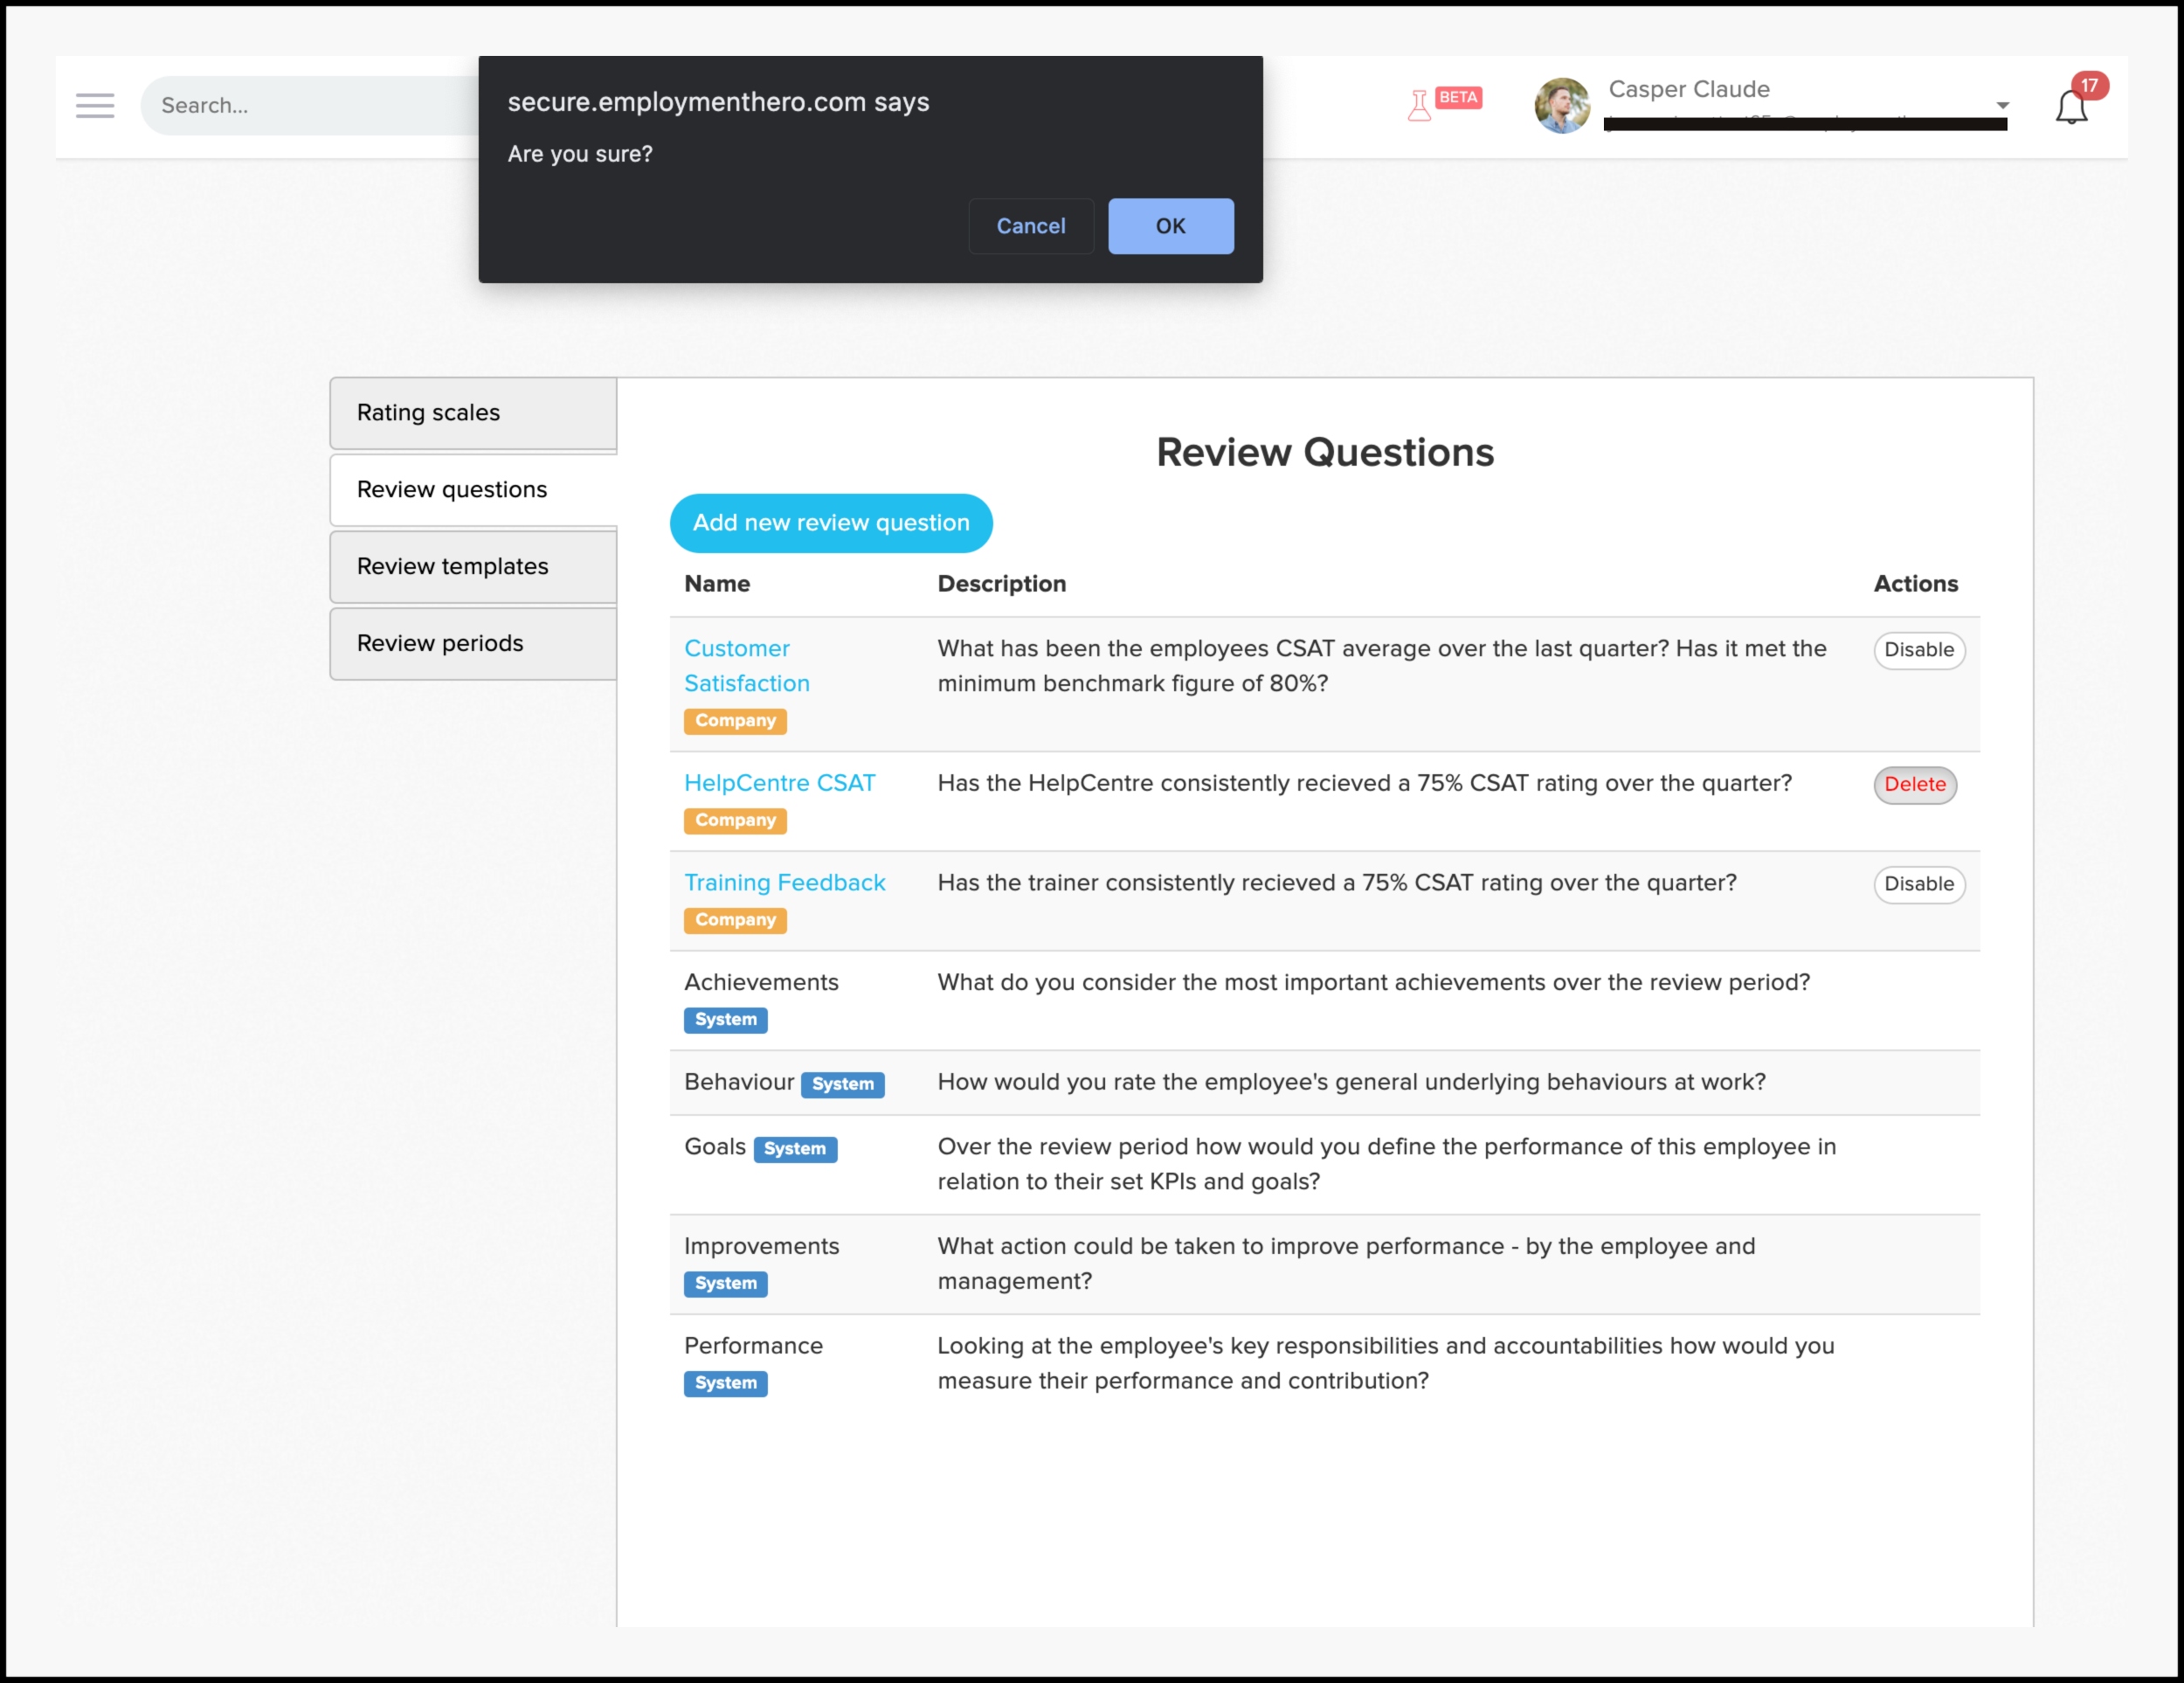Screen dimensions: 2184x1683
Task: Delete the HelpCentre CSAT question
Action: 1914,785
